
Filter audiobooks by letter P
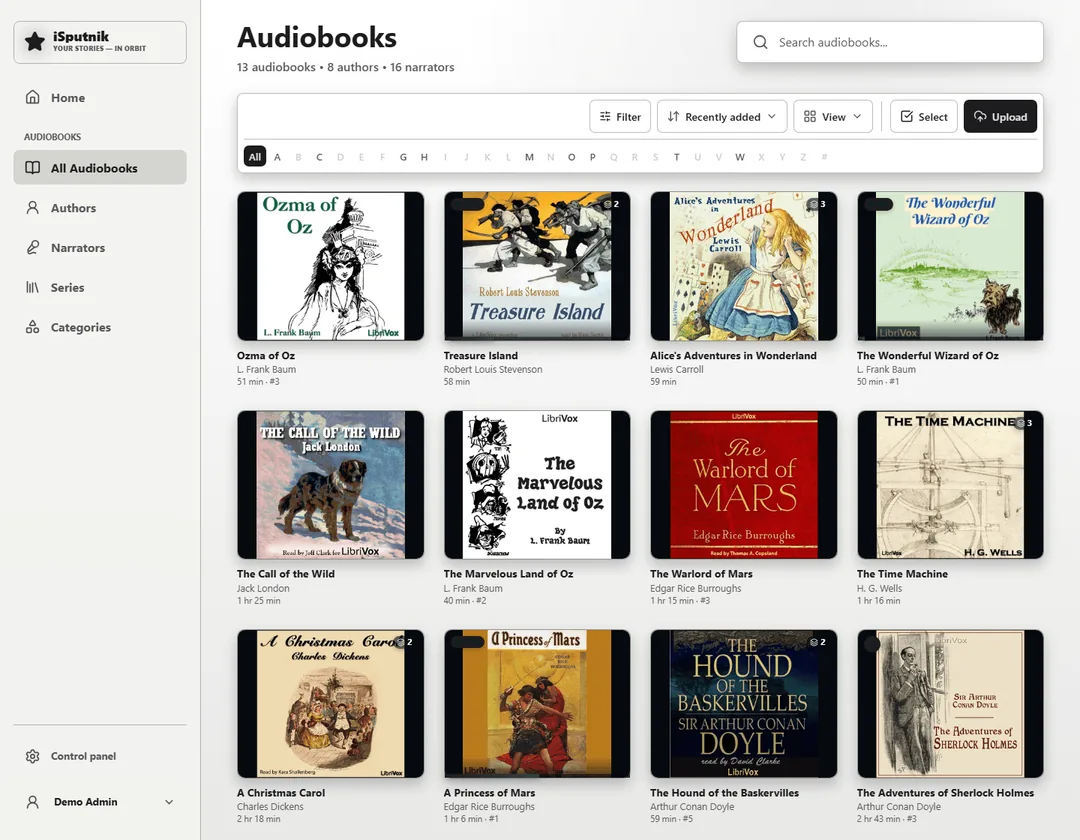592,157
